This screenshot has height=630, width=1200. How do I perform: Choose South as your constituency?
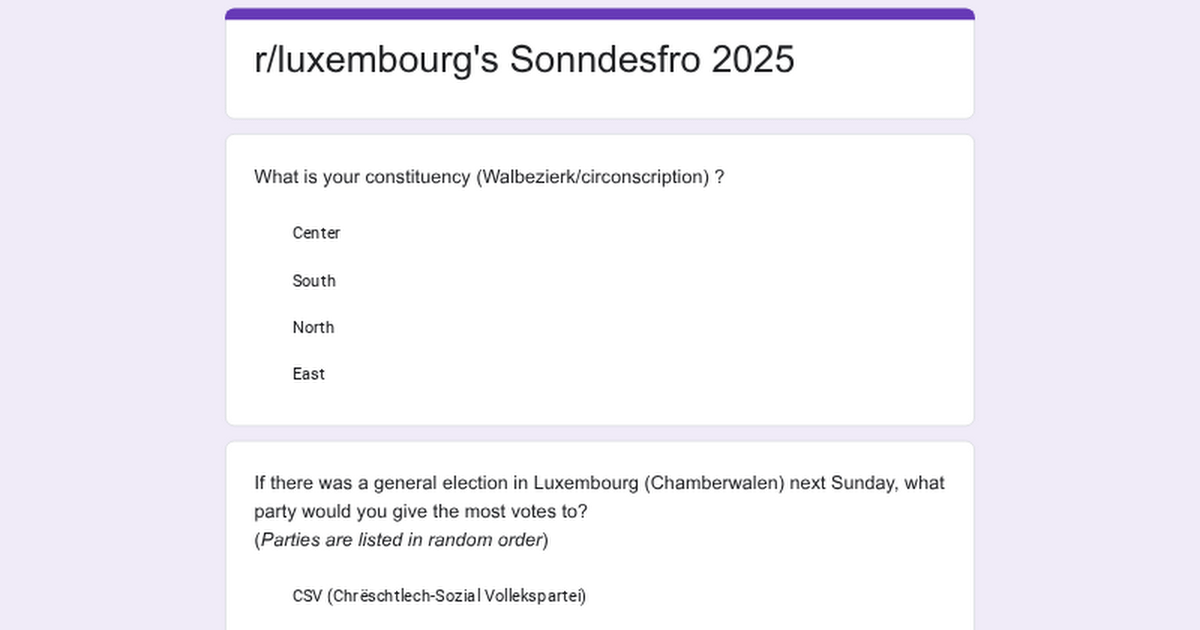[x=314, y=281]
